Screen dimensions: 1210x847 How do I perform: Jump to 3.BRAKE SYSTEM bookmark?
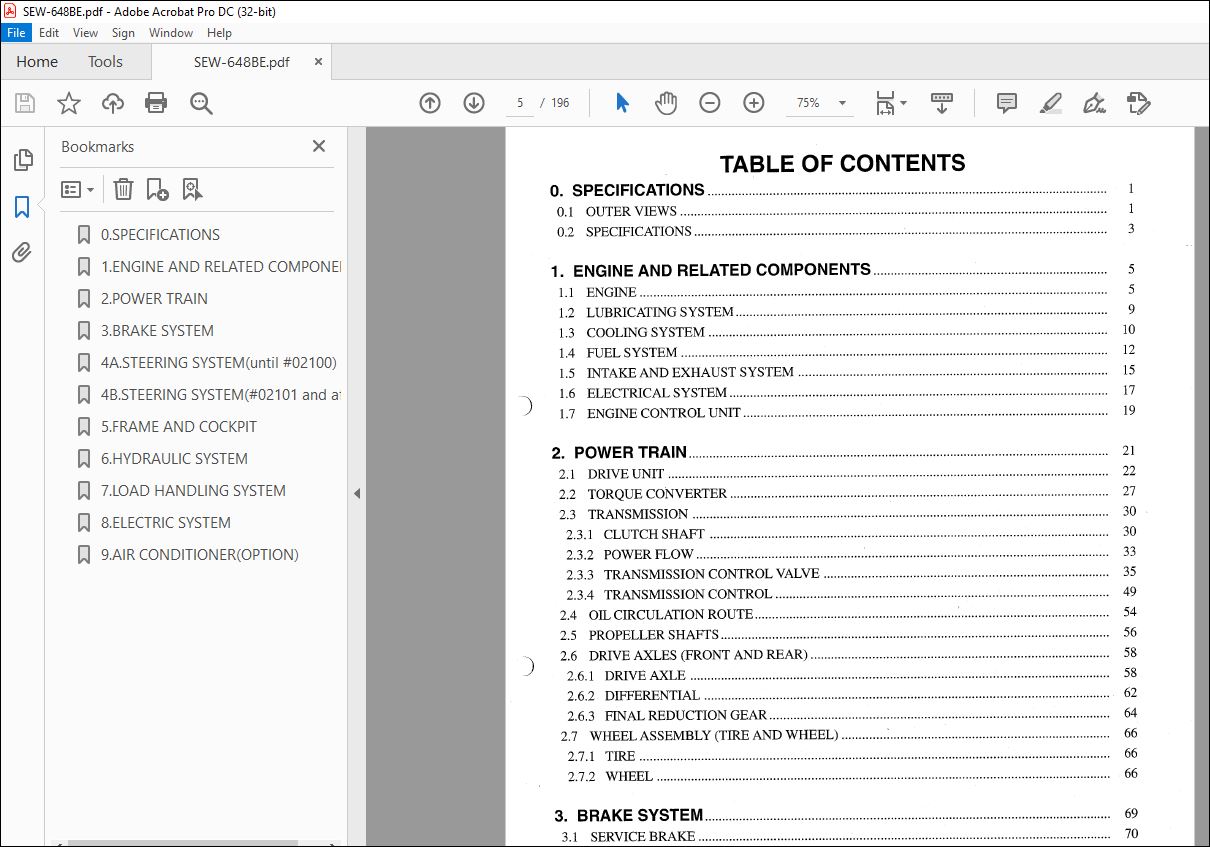(157, 331)
